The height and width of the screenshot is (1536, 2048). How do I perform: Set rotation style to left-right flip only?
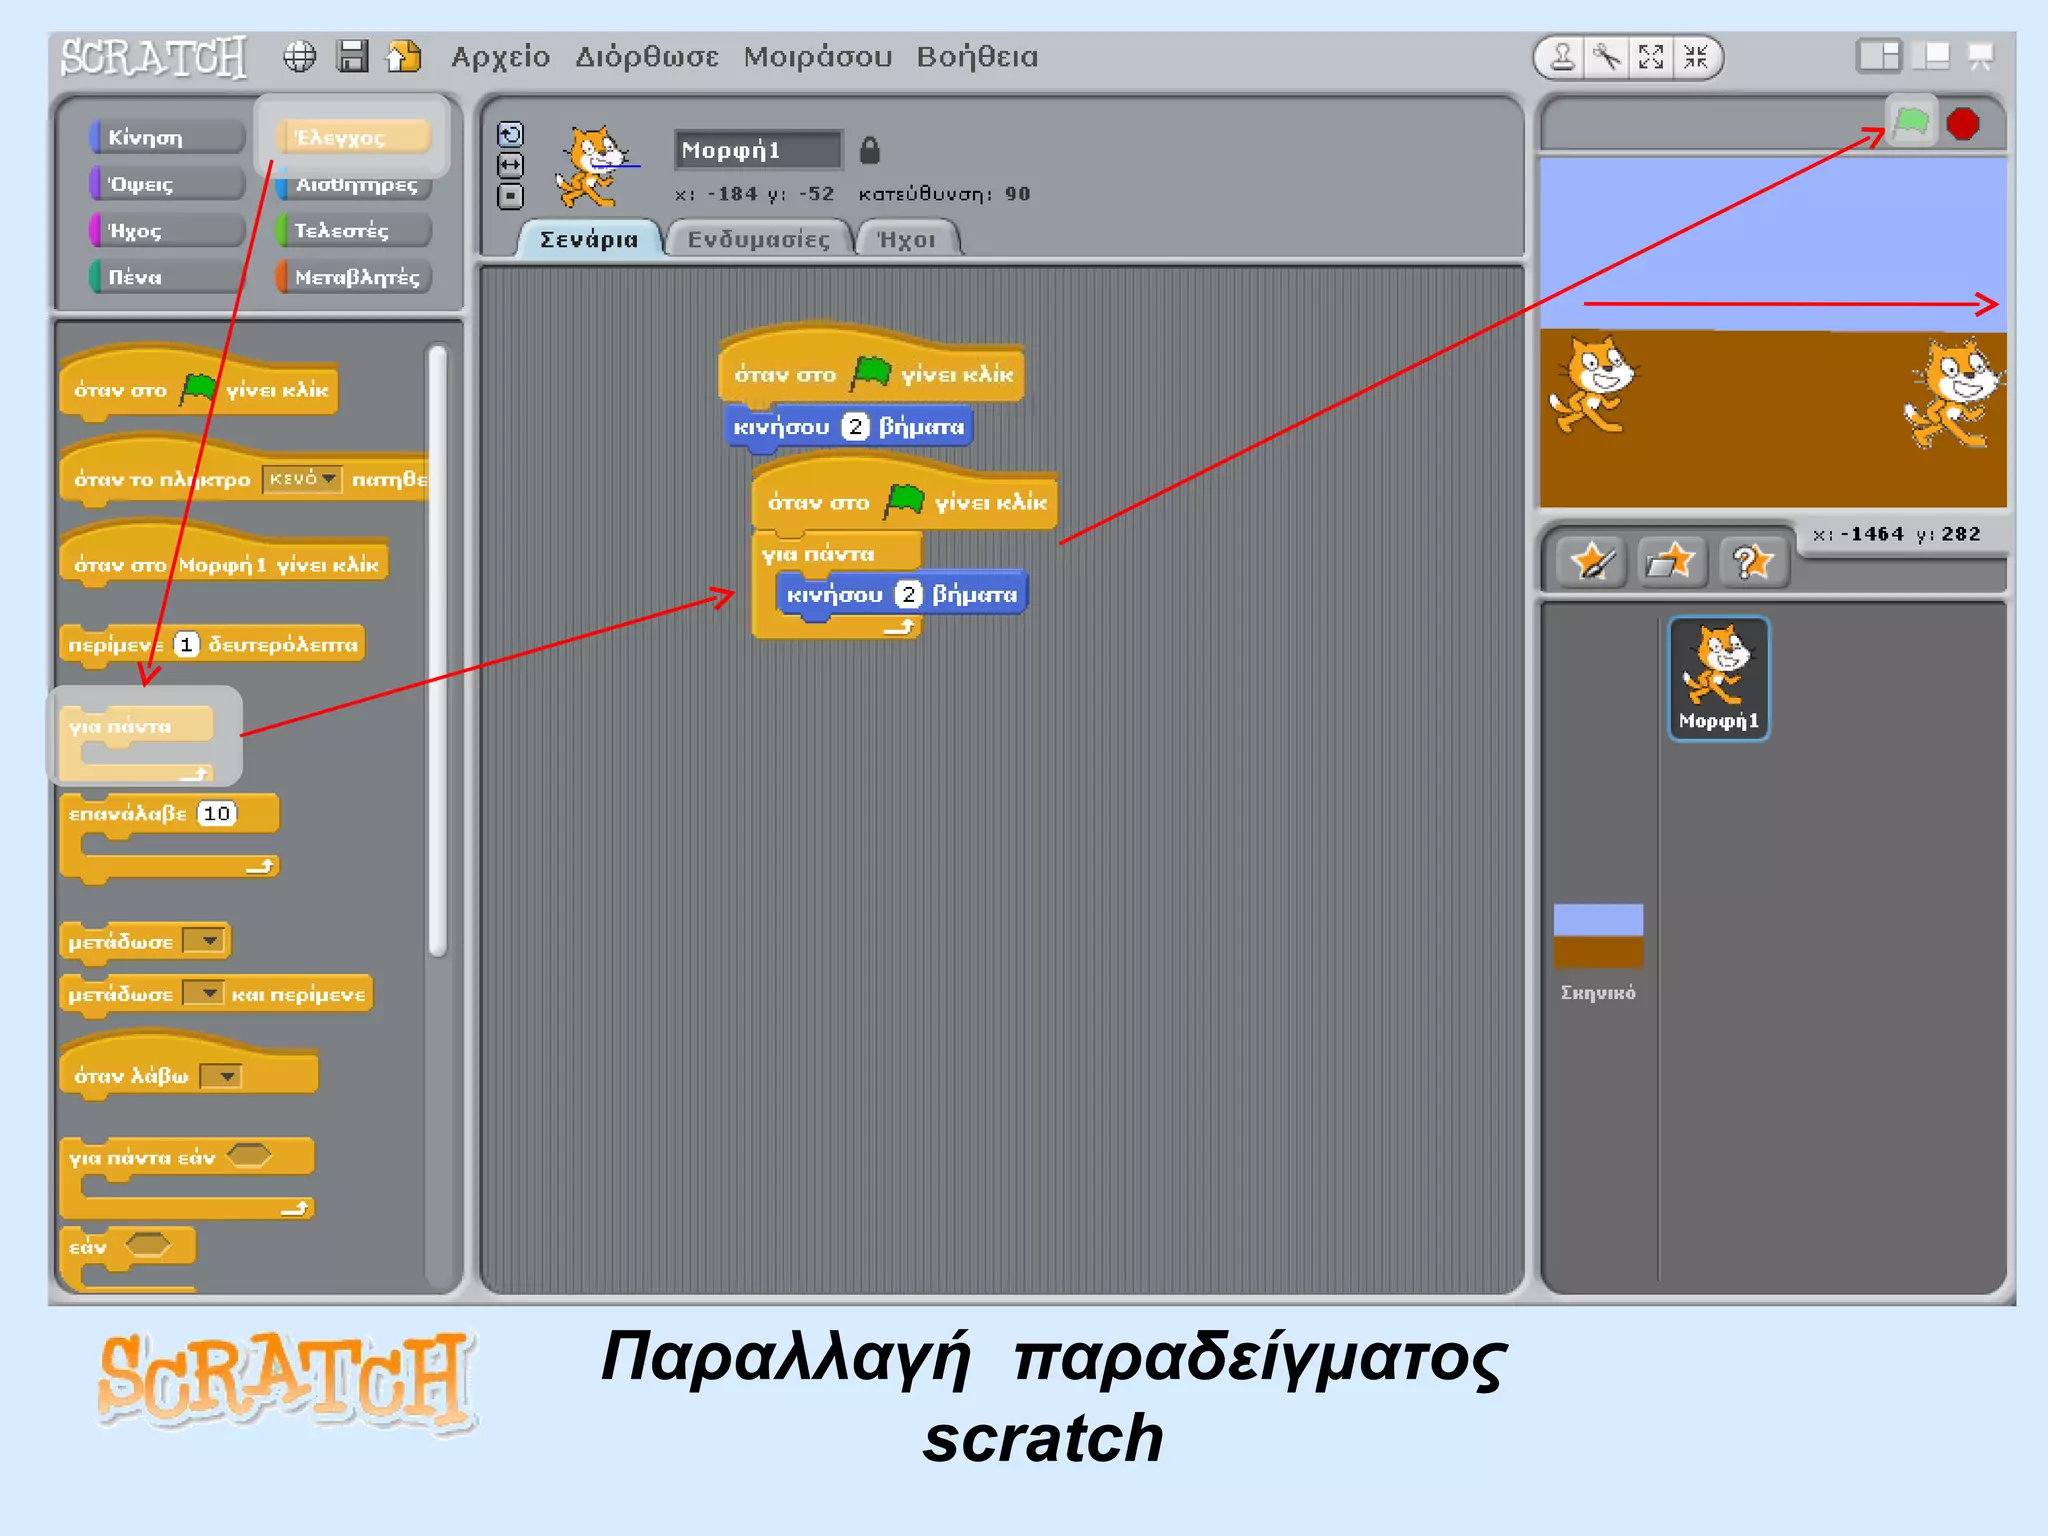pos(510,165)
